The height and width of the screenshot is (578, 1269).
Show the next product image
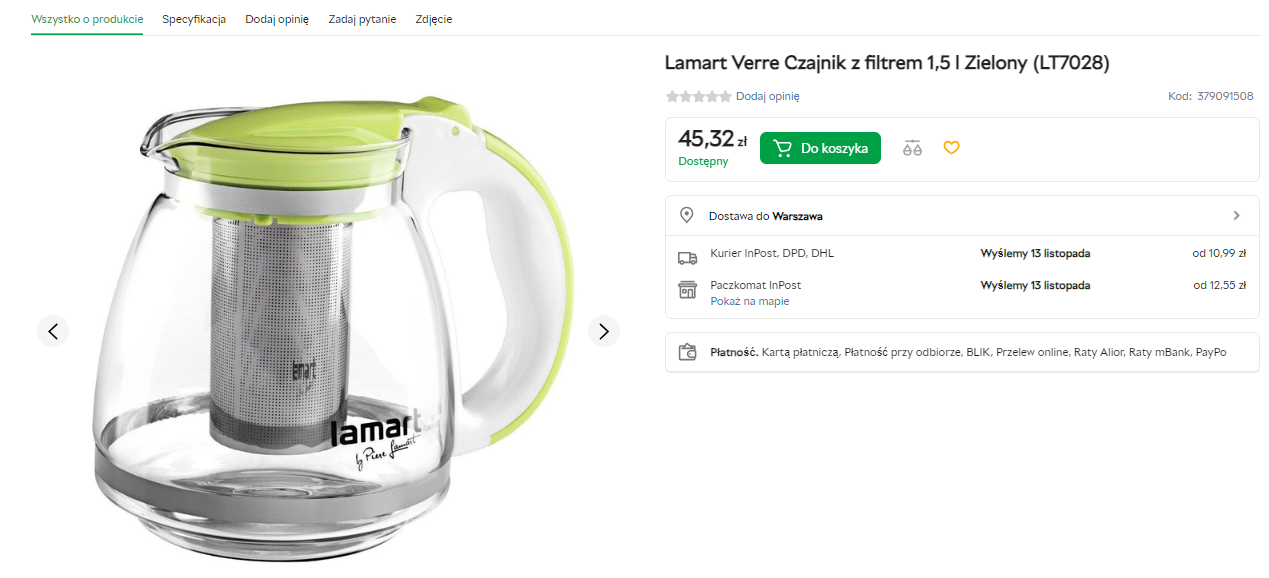(x=603, y=331)
